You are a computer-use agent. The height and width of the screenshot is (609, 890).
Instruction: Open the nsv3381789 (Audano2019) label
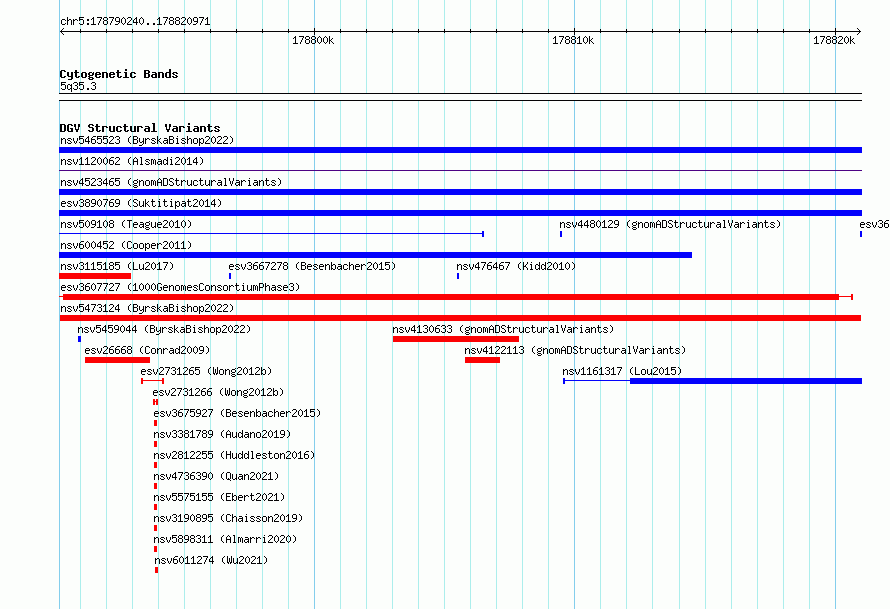coord(222,434)
